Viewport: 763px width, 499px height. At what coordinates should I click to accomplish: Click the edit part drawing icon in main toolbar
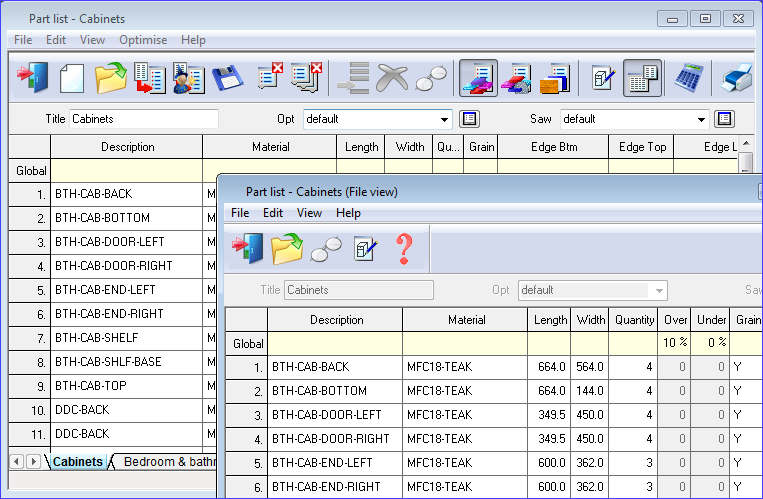(603, 78)
